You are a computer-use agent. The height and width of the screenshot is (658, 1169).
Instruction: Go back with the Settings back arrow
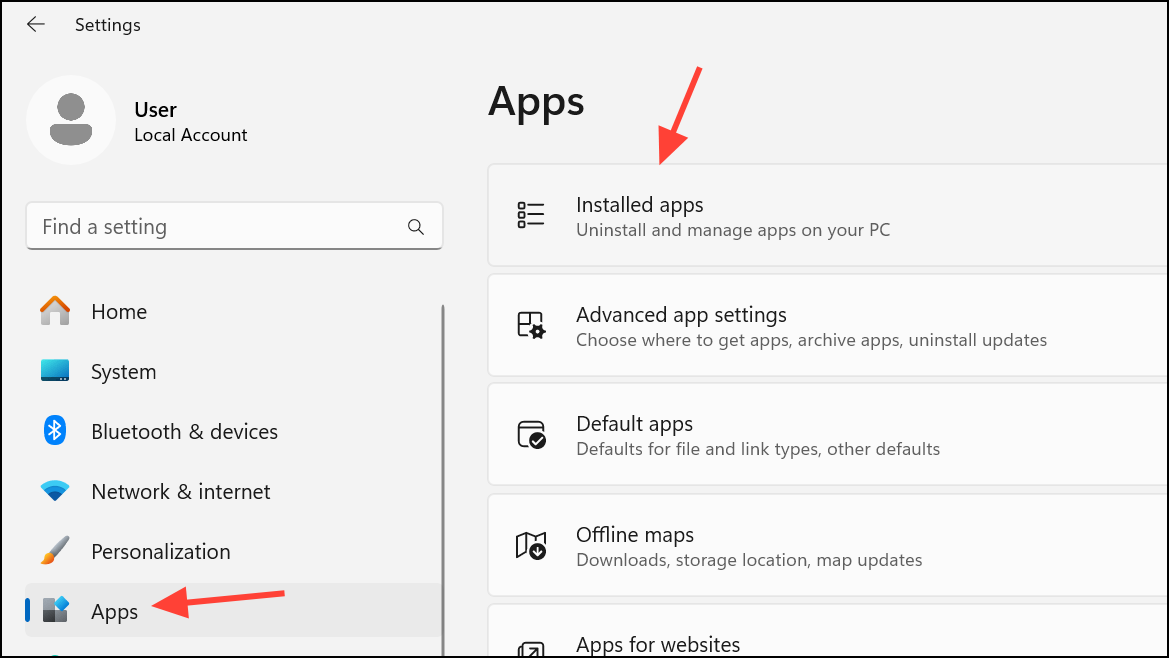[36, 25]
